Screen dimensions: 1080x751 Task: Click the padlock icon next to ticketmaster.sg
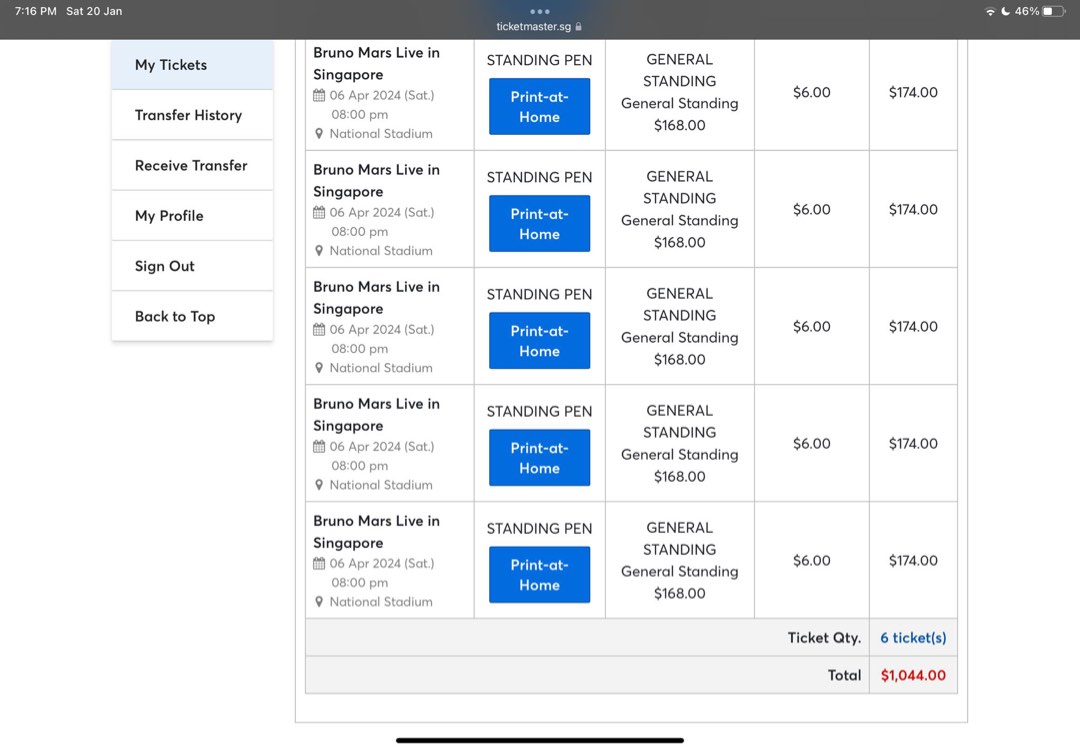click(x=579, y=27)
